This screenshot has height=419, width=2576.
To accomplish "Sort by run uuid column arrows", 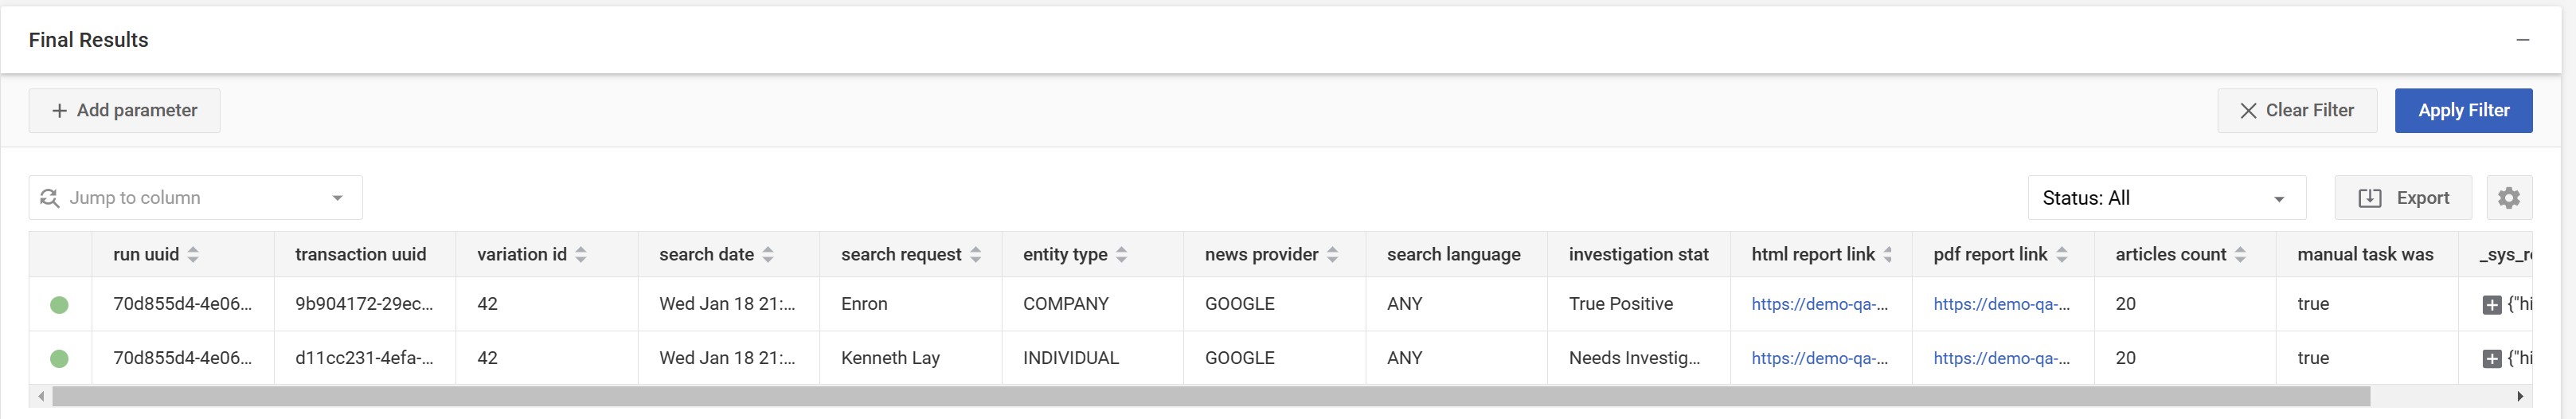I will coord(193,255).
